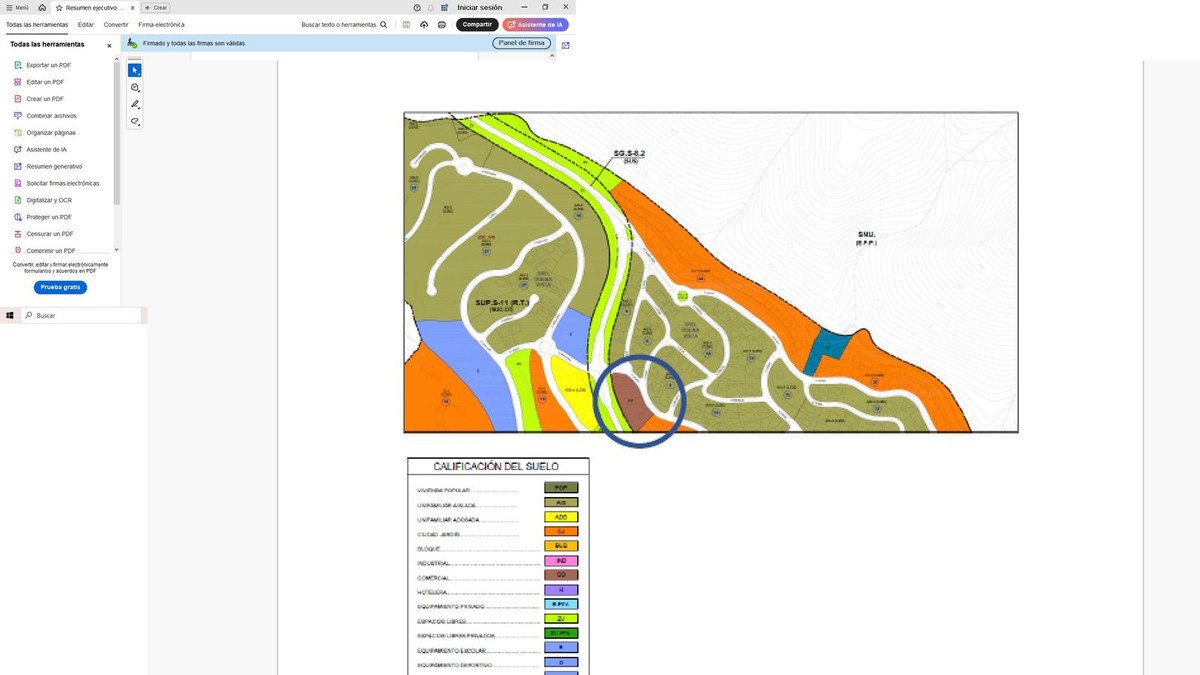Select the arrow selection tool
This screenshot has height=675, width=1200.
135,70
